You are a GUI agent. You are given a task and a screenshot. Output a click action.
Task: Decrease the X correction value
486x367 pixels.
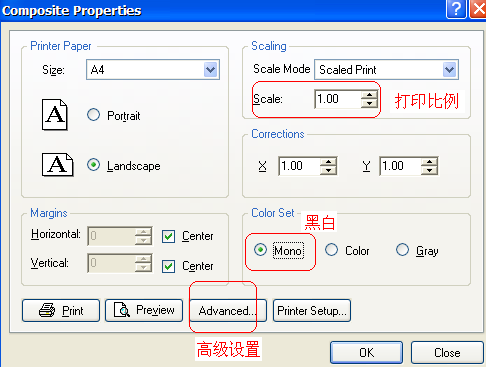click(x=328, y=170)
